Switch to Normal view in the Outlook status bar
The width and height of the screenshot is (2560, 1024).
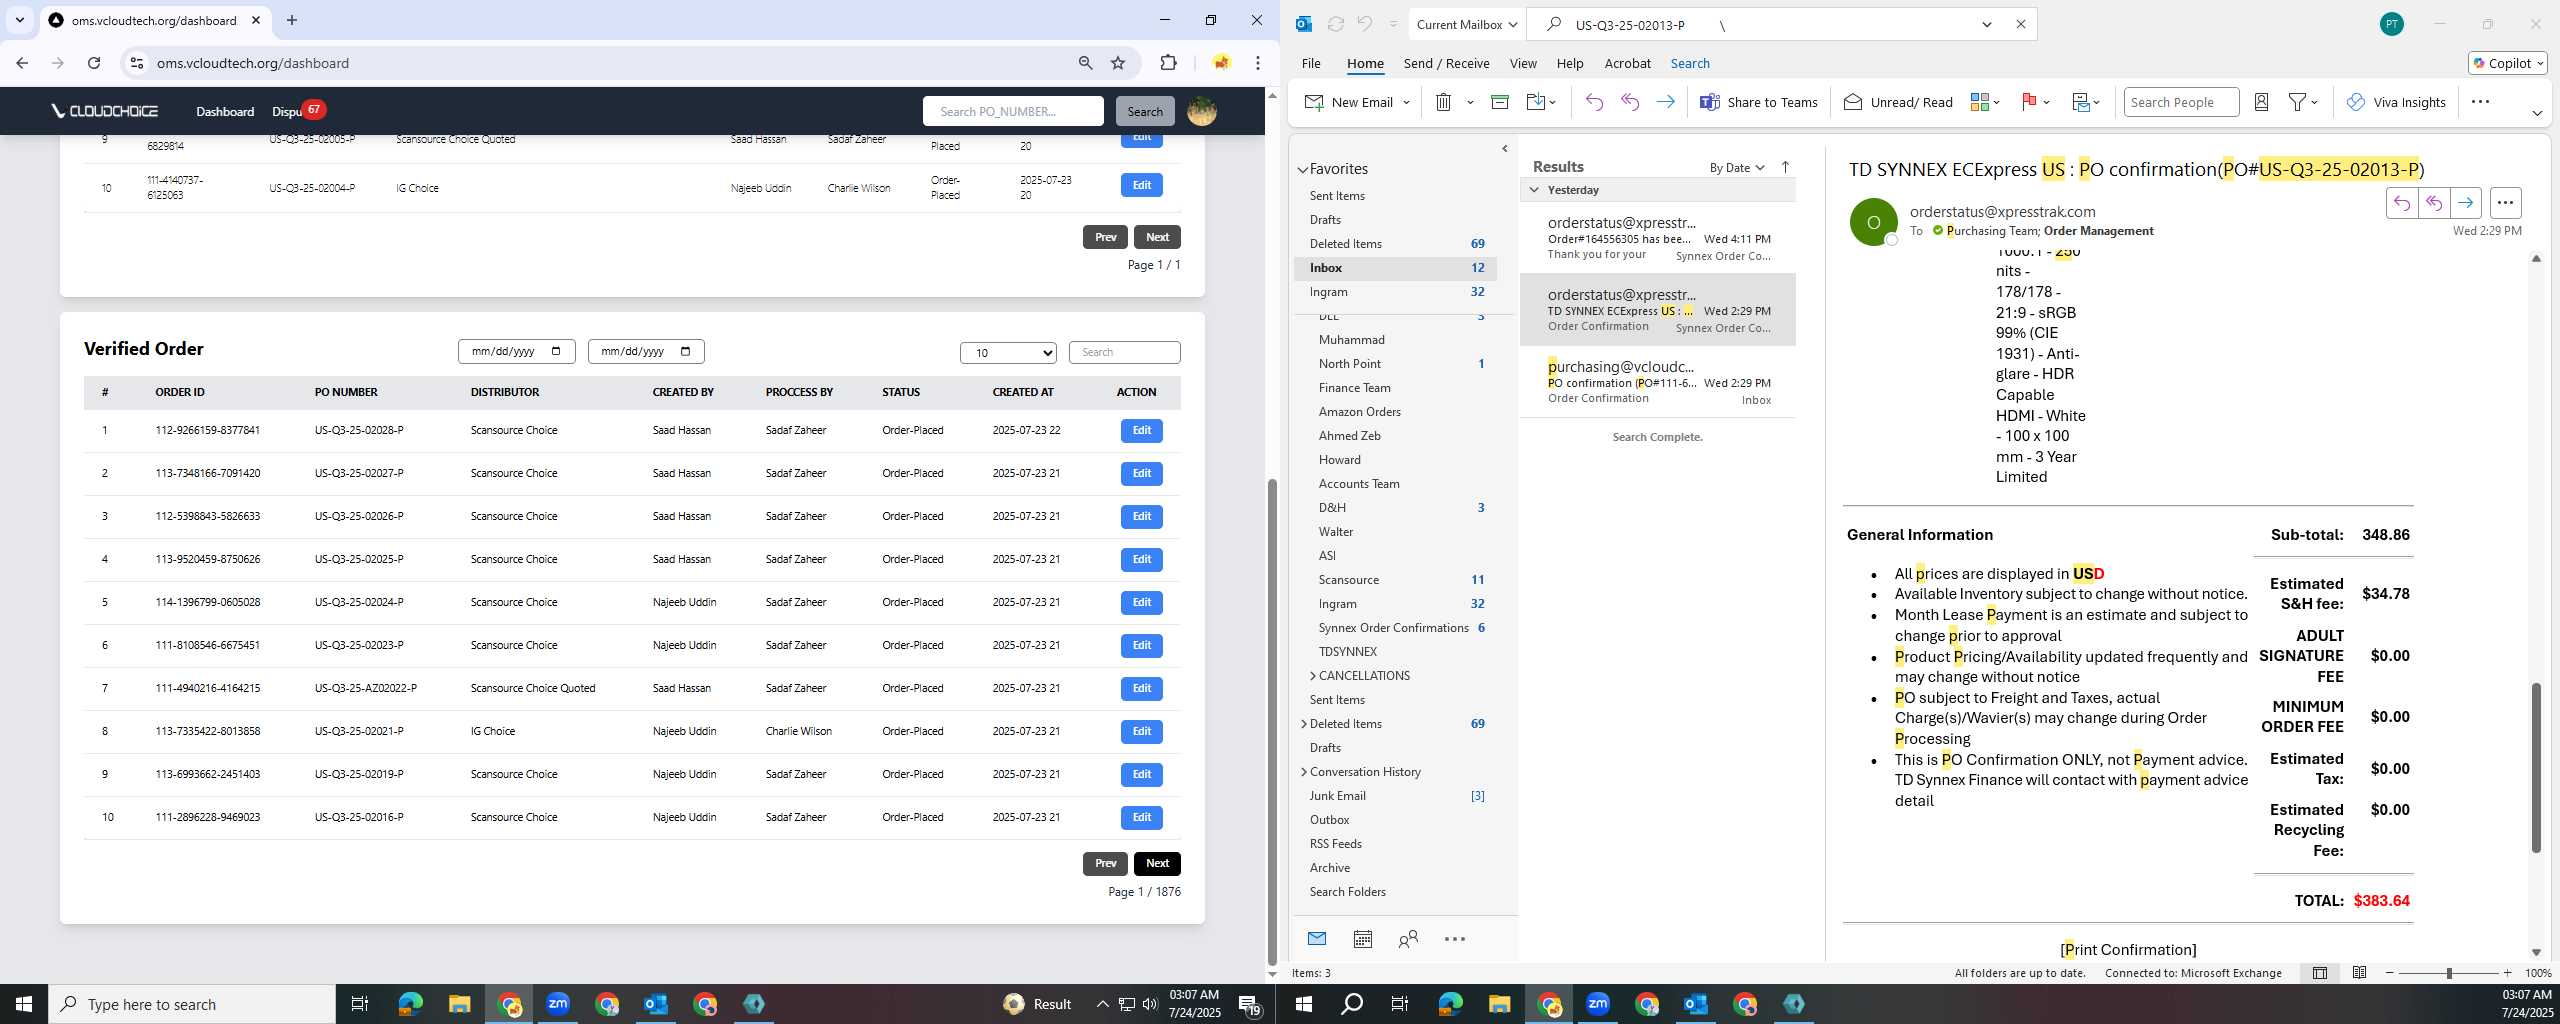coord(2320,973)
